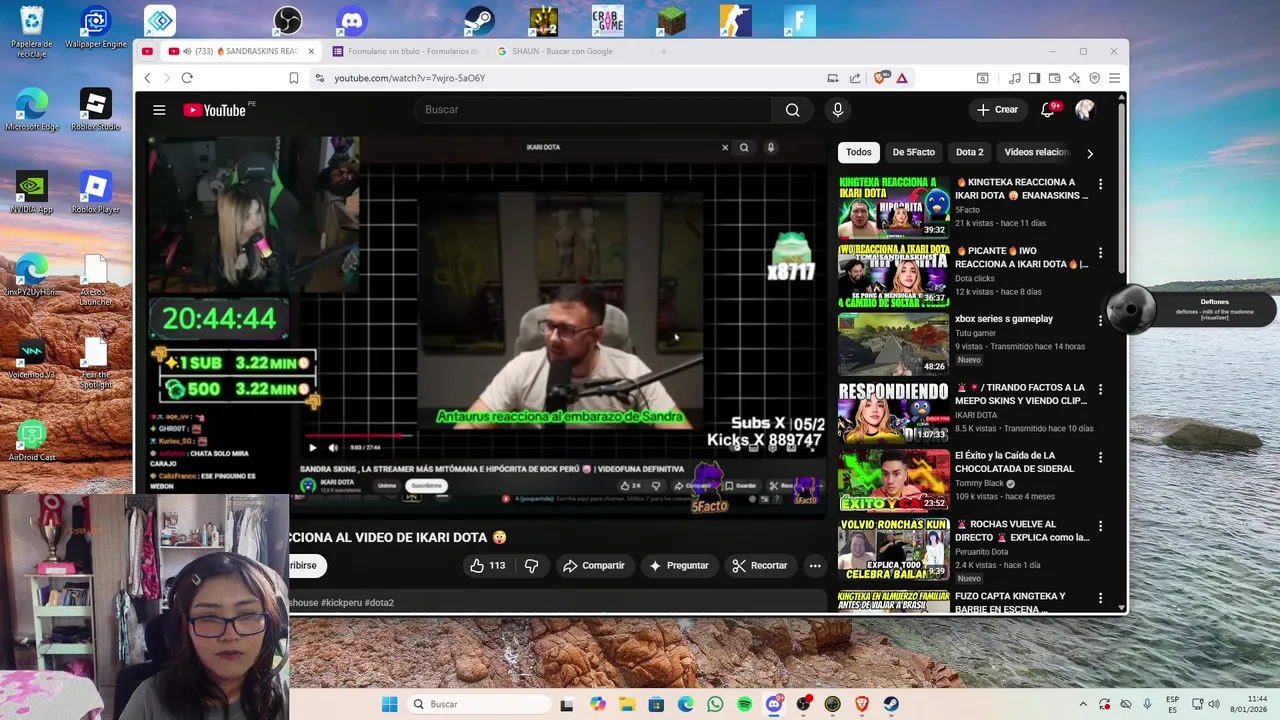Viewport: 1280px width, 720px height.
Task: Open Copilot from the taskbar
Action: click(x=598, y=704)
